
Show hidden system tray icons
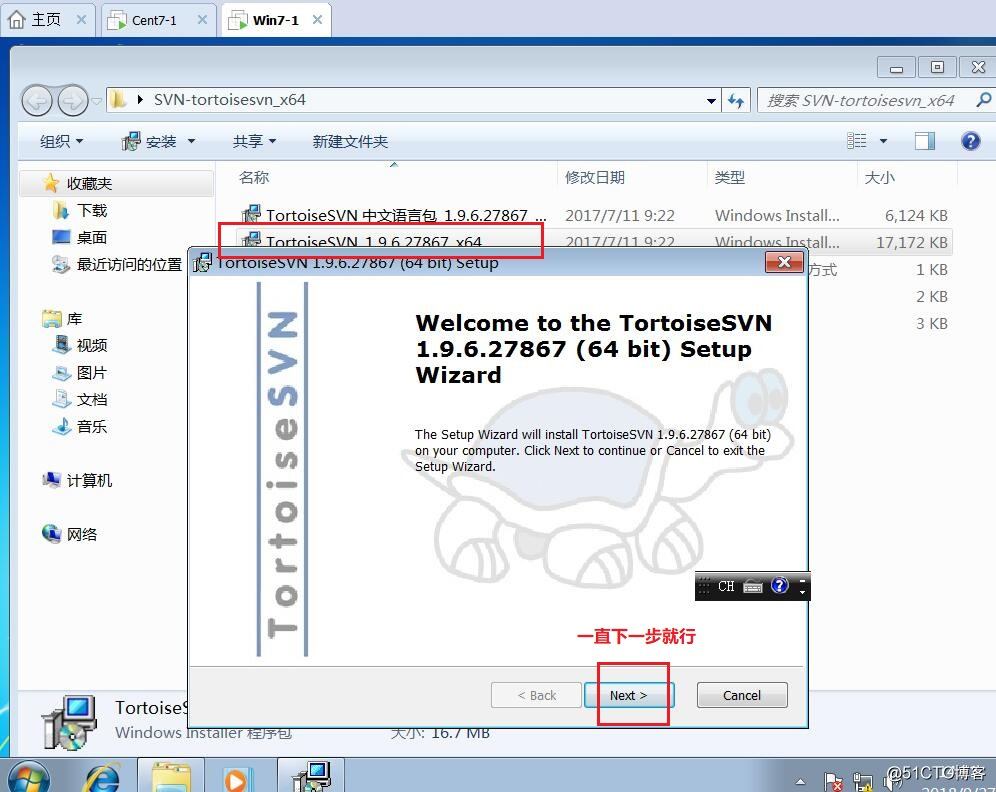point(800,782)
